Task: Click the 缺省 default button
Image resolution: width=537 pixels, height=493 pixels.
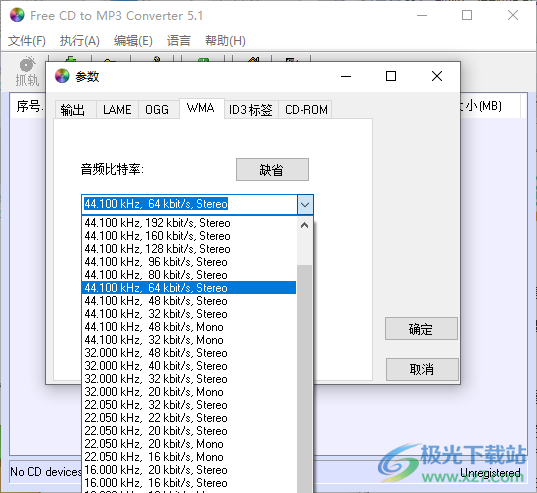Action: click(x=272, y=169)
